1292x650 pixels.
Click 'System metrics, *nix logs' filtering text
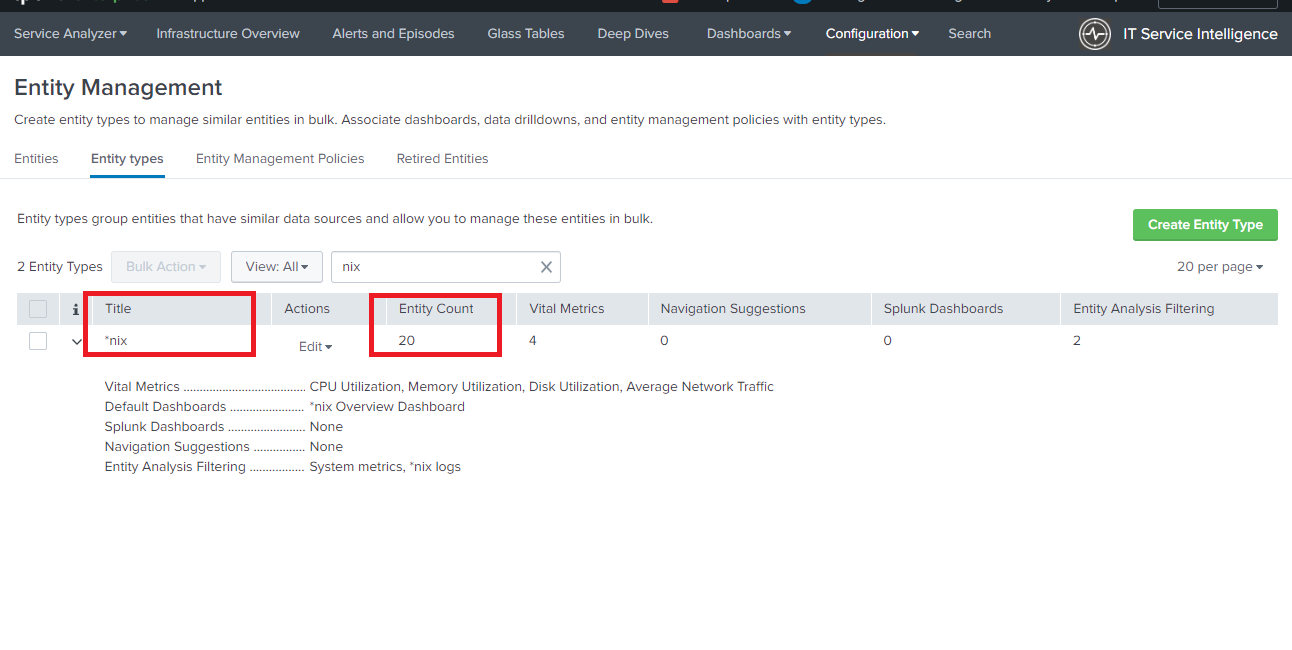tap(385, 467)
